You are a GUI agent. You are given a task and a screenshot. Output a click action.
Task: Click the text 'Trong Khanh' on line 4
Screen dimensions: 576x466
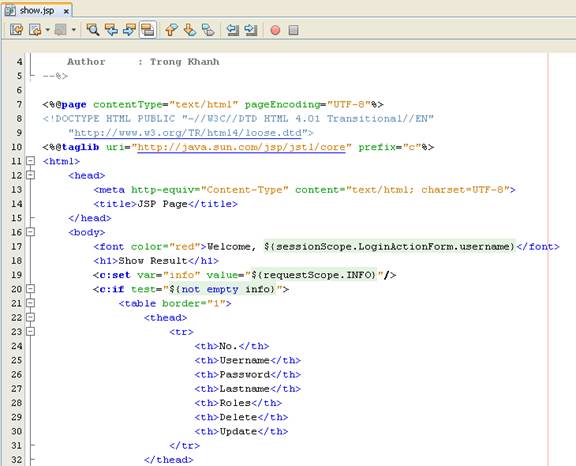coord(184,62)
